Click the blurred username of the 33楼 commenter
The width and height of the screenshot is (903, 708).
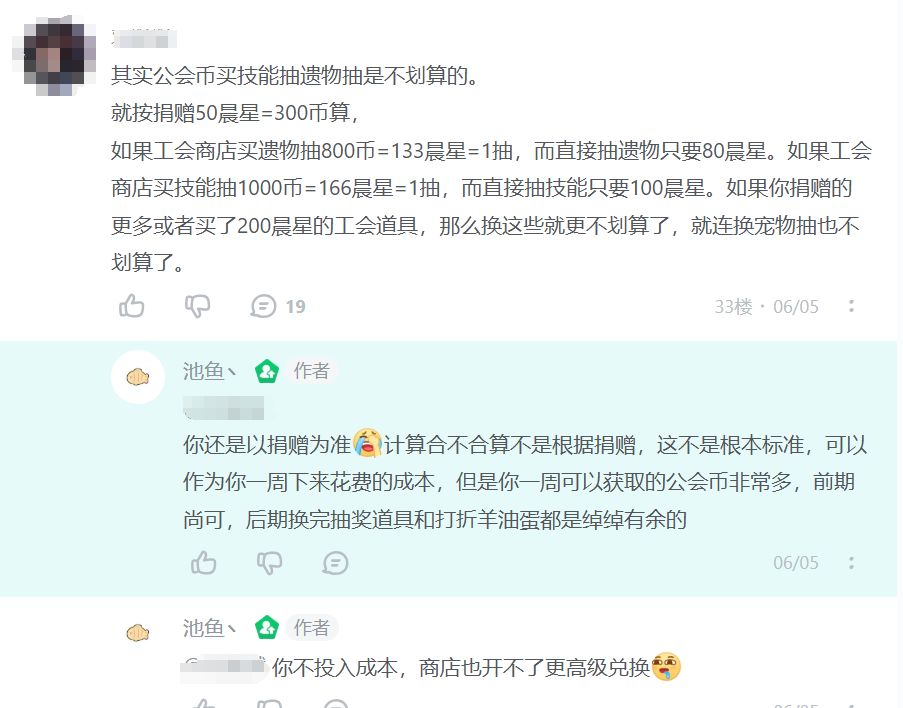[144, 38]
